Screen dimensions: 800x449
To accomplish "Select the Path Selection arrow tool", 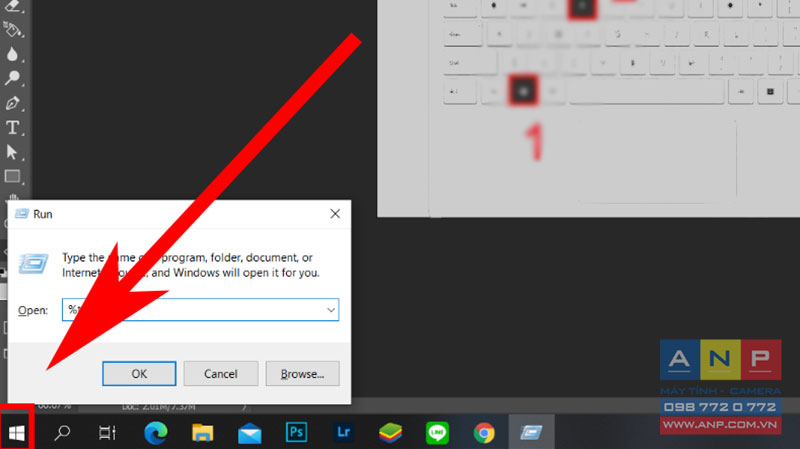I will pyautogui.click(x=12, y=152).
